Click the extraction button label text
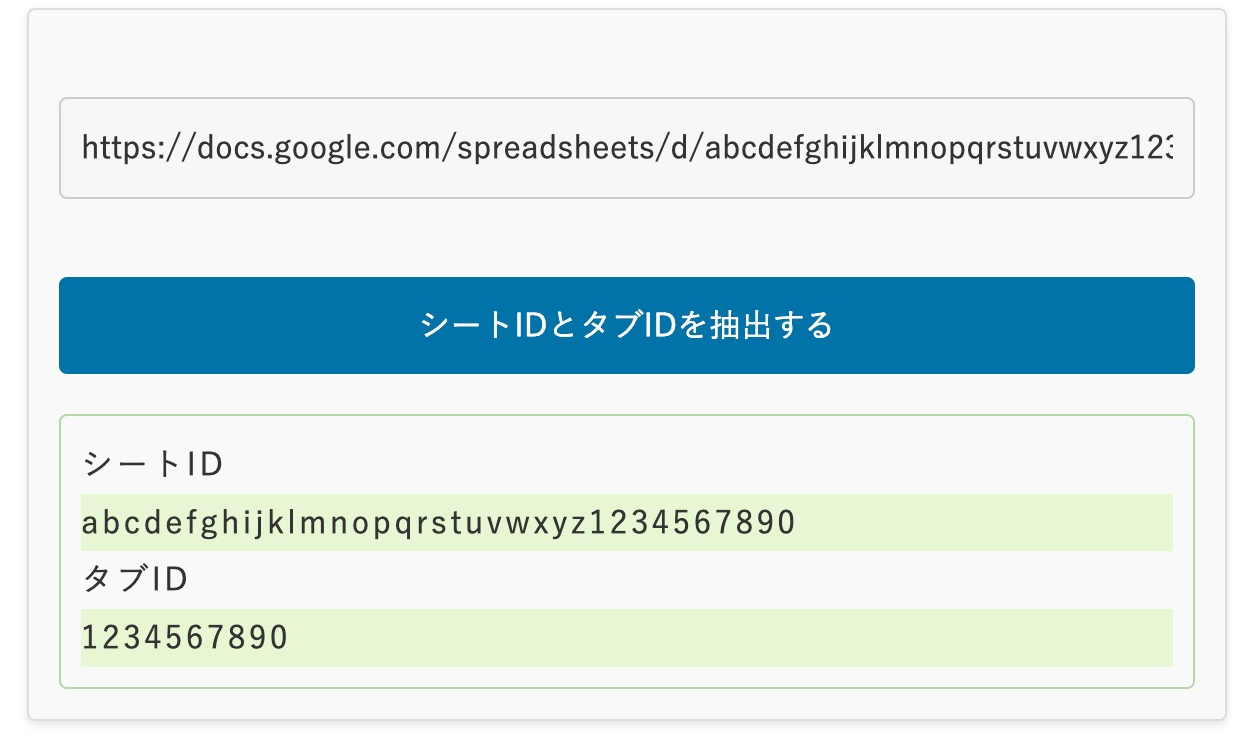 tap(626, 325)
